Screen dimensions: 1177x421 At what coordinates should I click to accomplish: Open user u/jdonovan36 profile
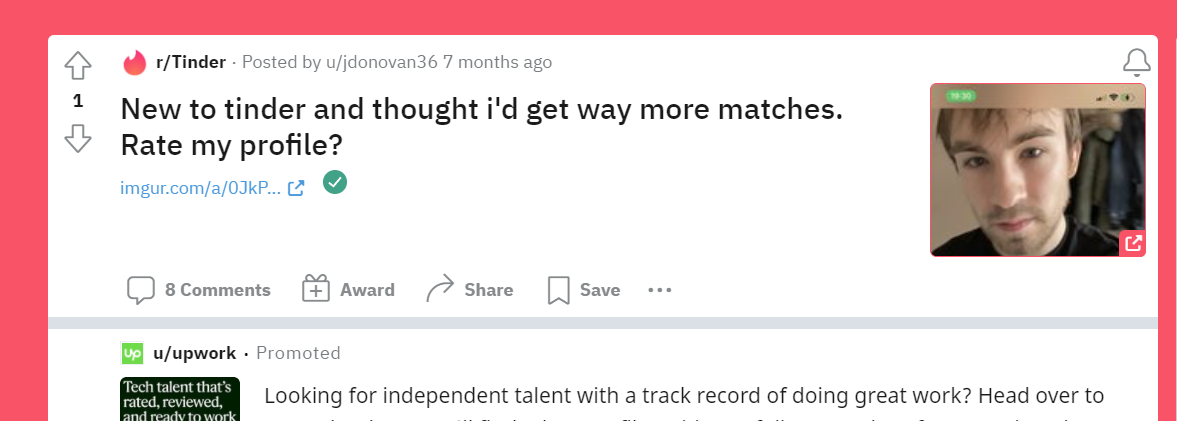(x=381, y=62)
